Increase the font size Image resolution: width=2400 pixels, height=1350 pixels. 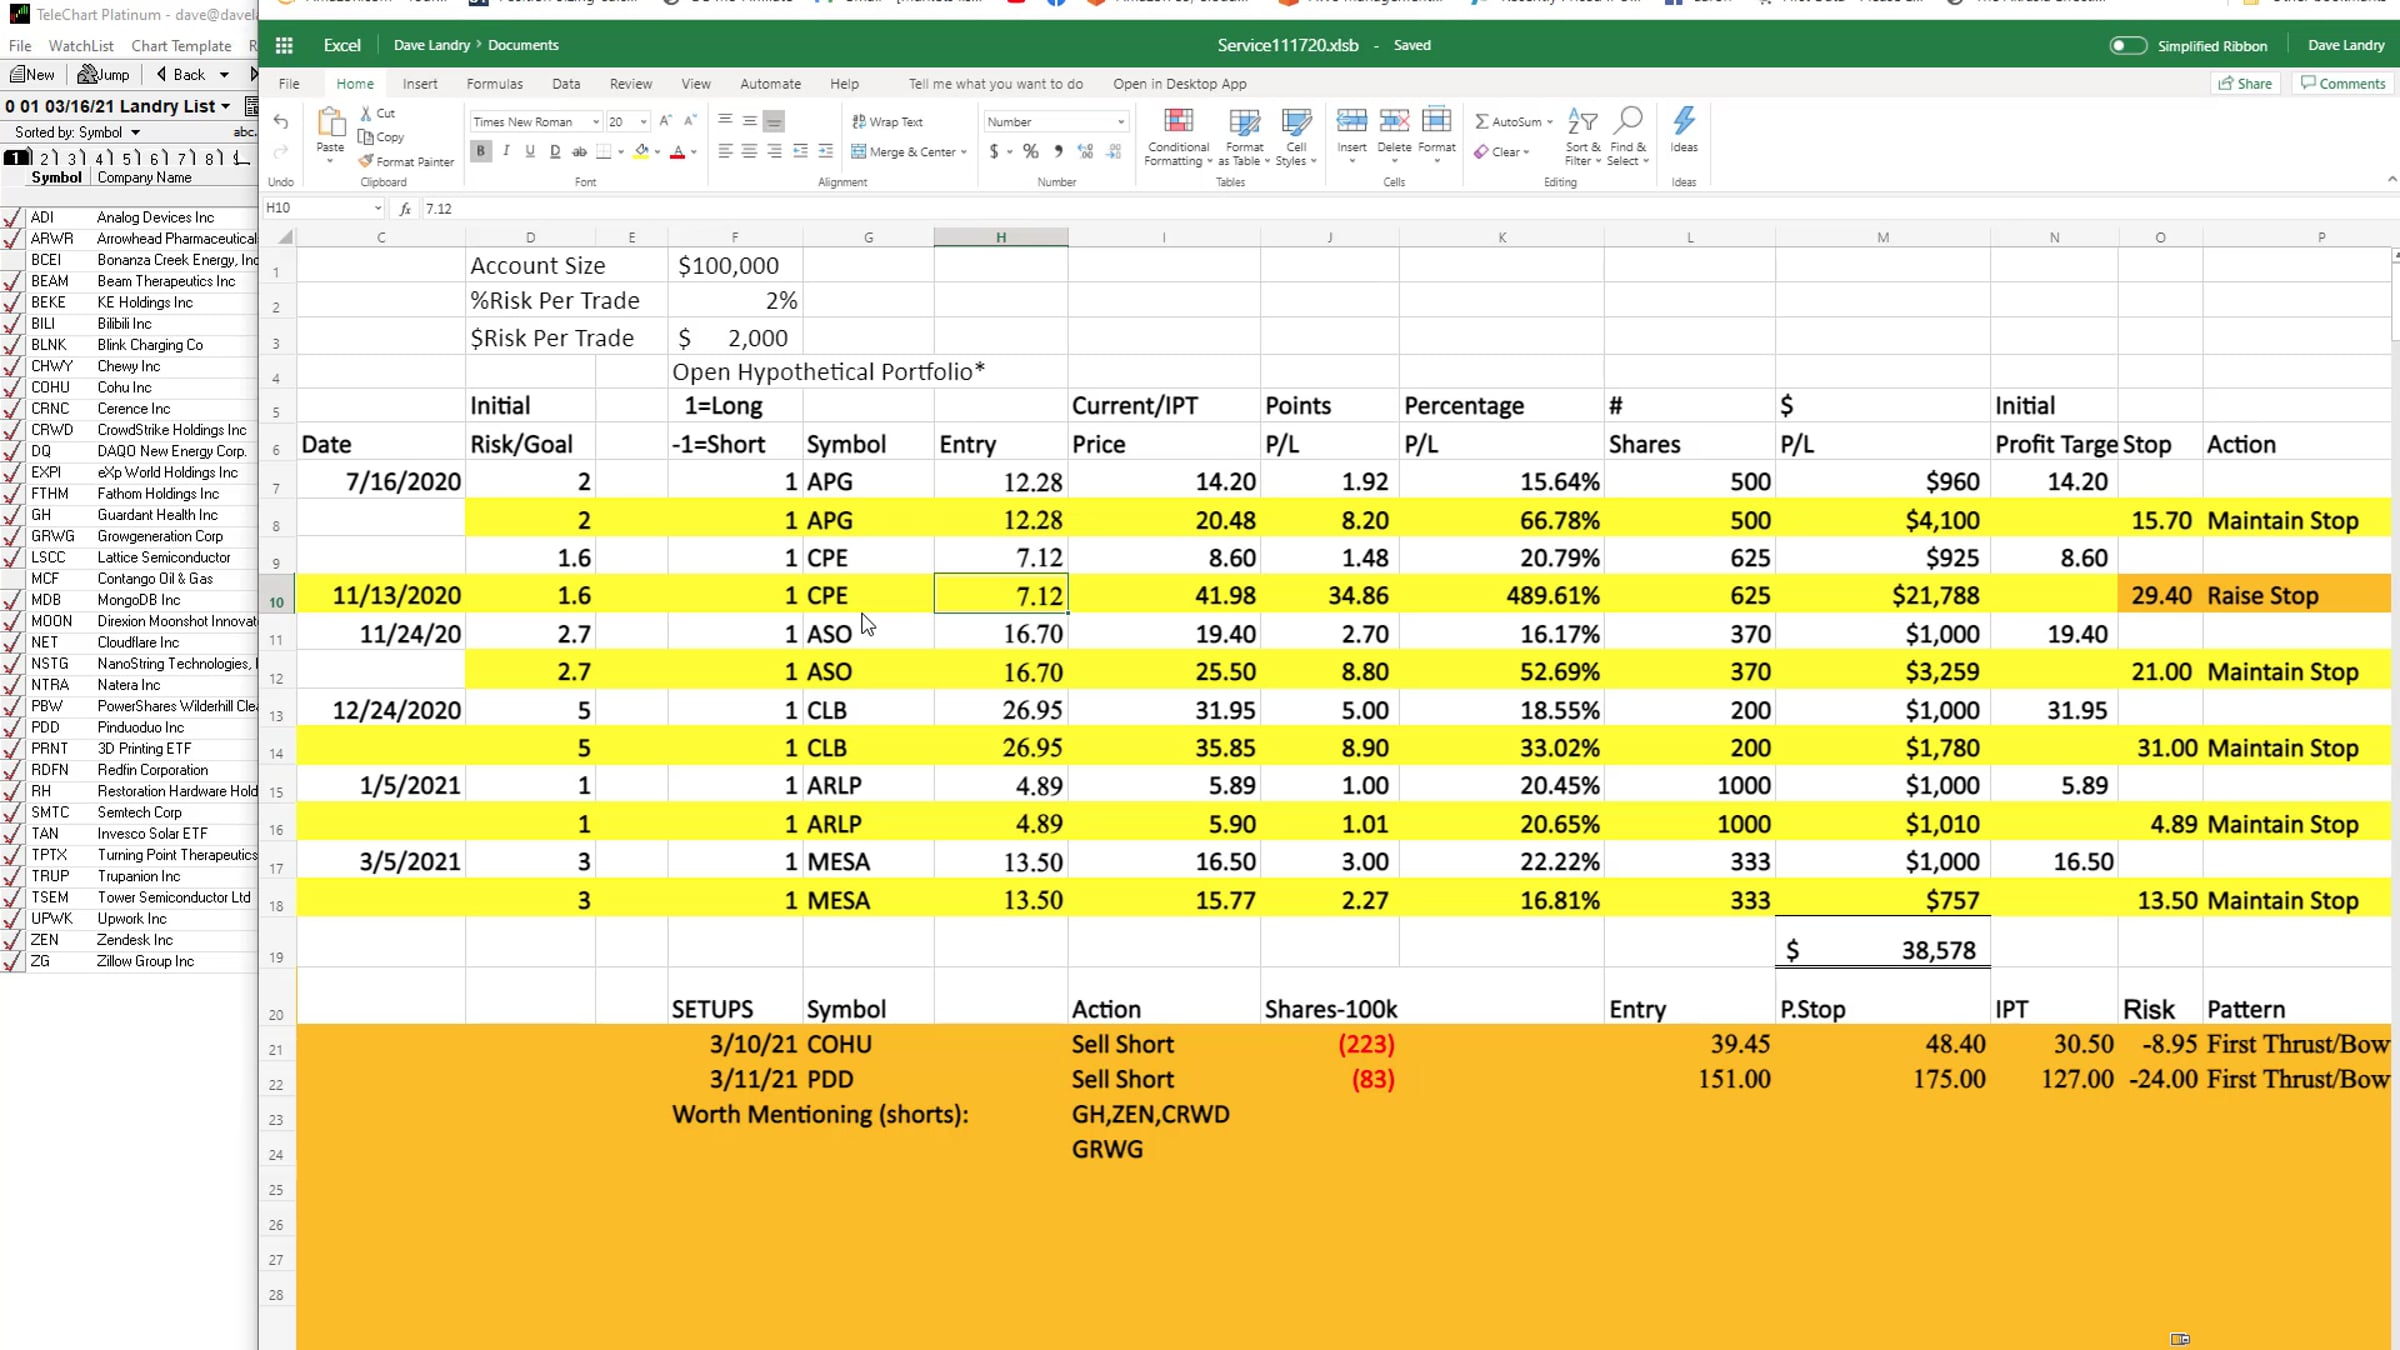665,121
